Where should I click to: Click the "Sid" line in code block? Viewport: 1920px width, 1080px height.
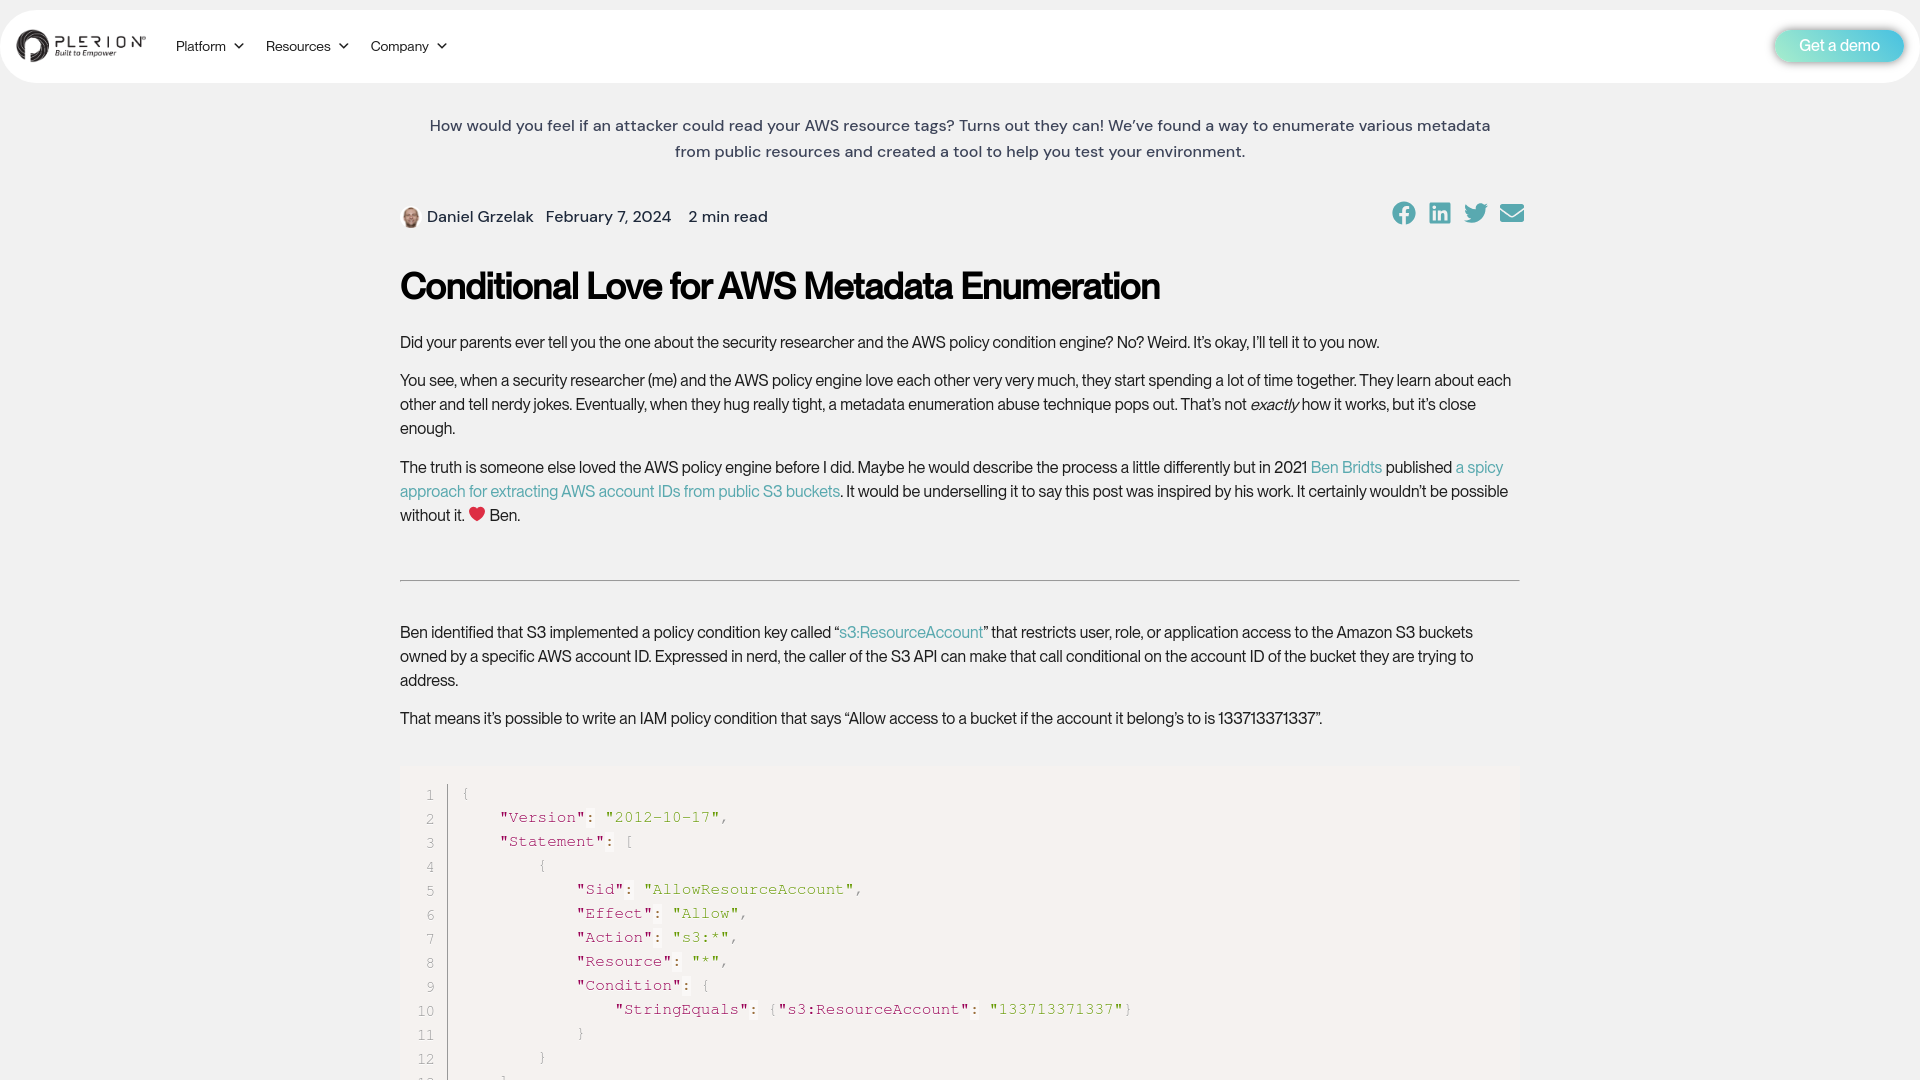point(719,890)
